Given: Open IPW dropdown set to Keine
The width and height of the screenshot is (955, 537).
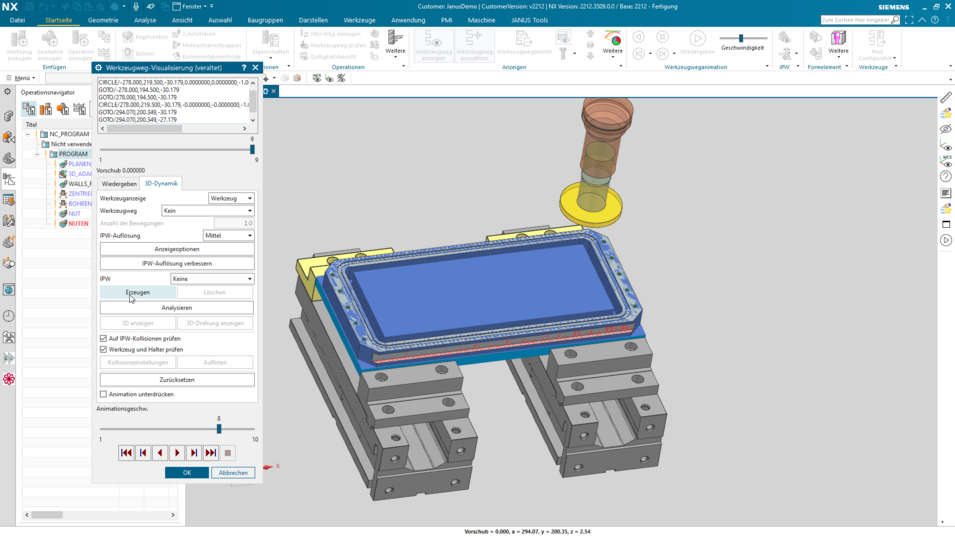Looking at the screenshot, I should 212,279.
